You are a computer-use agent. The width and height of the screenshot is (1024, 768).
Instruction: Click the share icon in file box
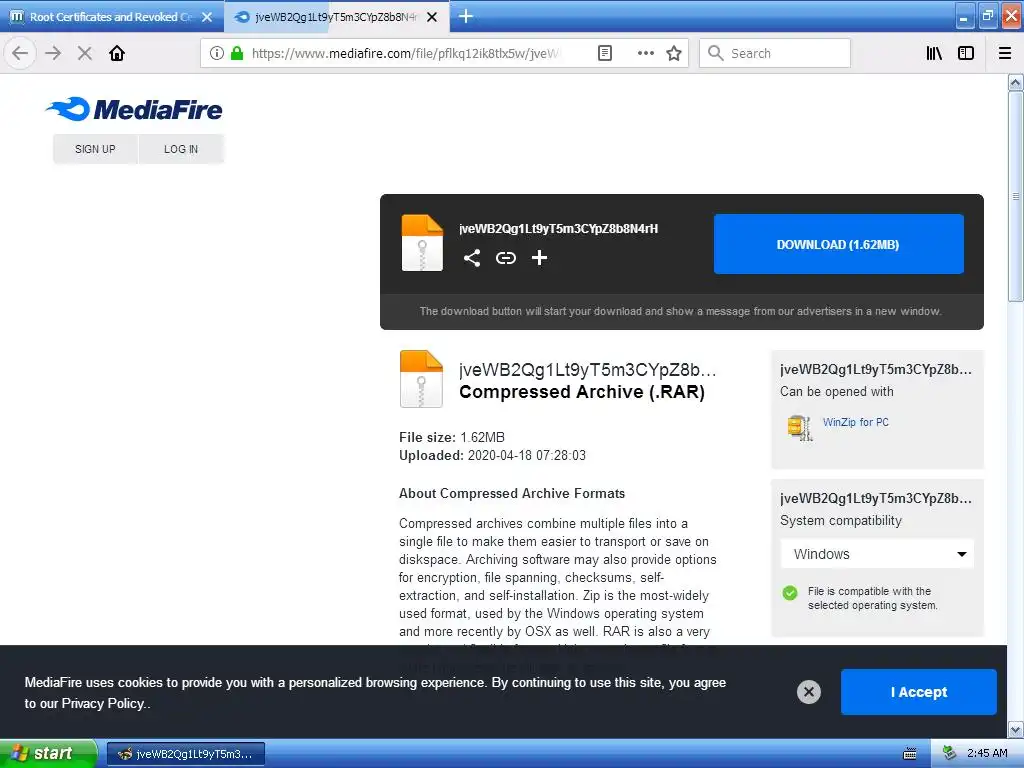coord(472,258)
